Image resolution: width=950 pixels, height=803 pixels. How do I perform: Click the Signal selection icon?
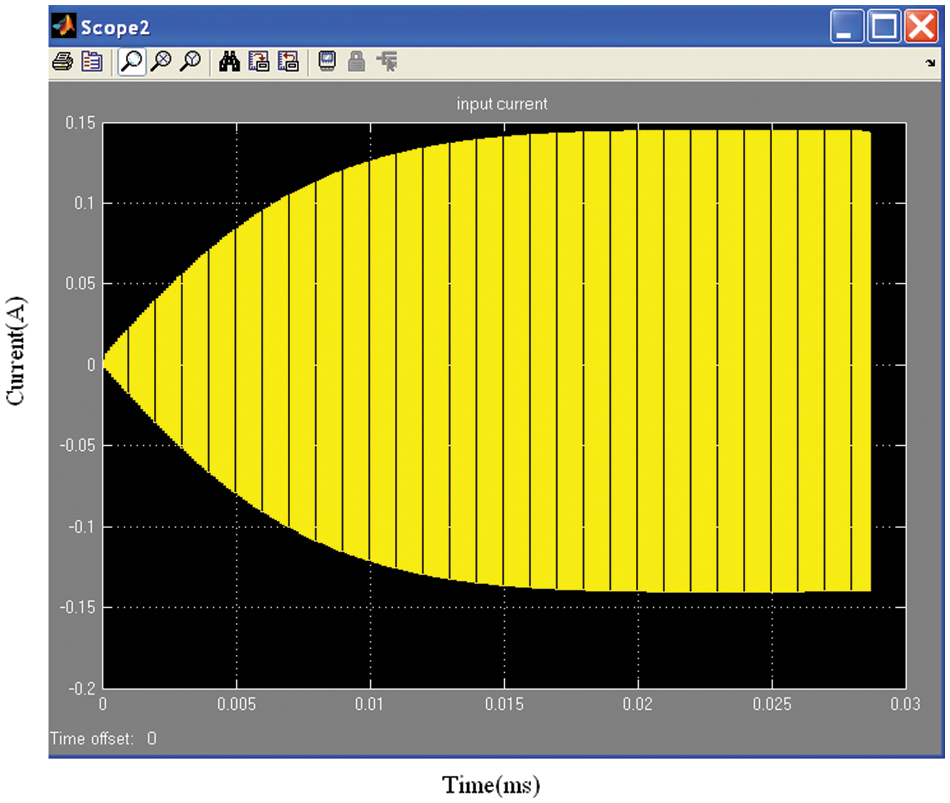click(386, 62)
